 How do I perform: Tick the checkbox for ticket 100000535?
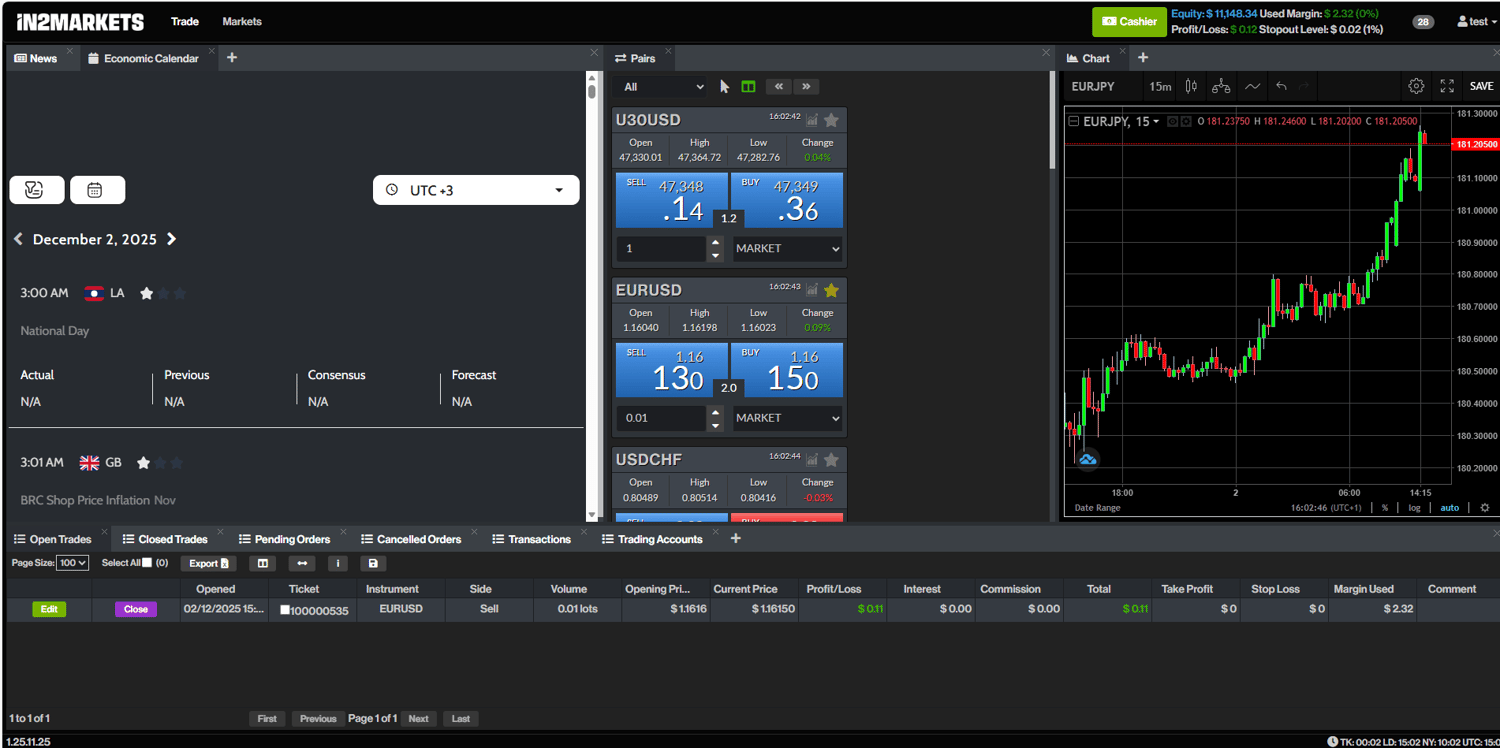[x=285, y=609]
